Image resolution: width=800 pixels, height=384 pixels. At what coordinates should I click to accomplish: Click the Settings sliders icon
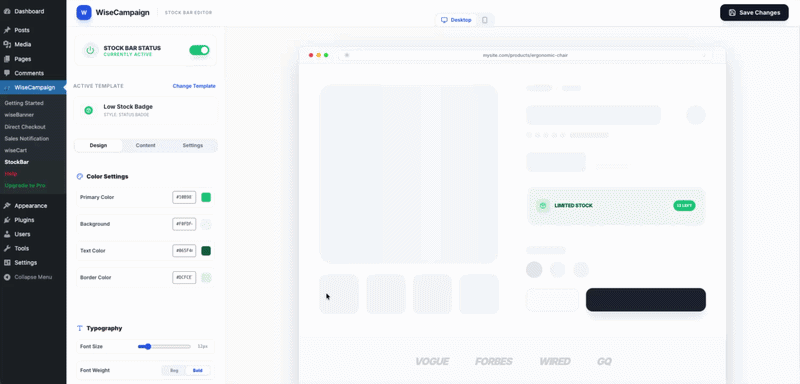[x=7, y=263]
